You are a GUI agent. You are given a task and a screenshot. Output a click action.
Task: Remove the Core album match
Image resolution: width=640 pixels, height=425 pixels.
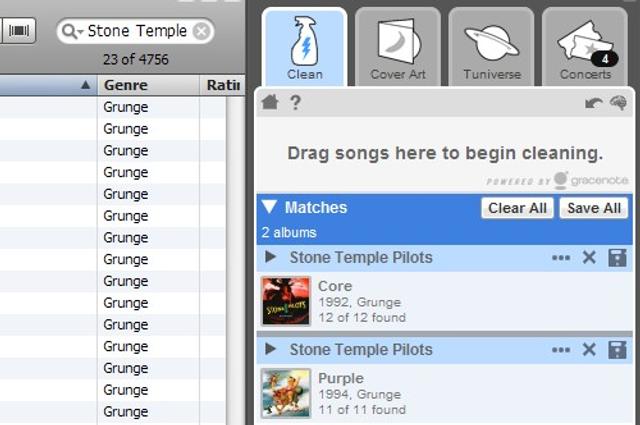point(589,258)
